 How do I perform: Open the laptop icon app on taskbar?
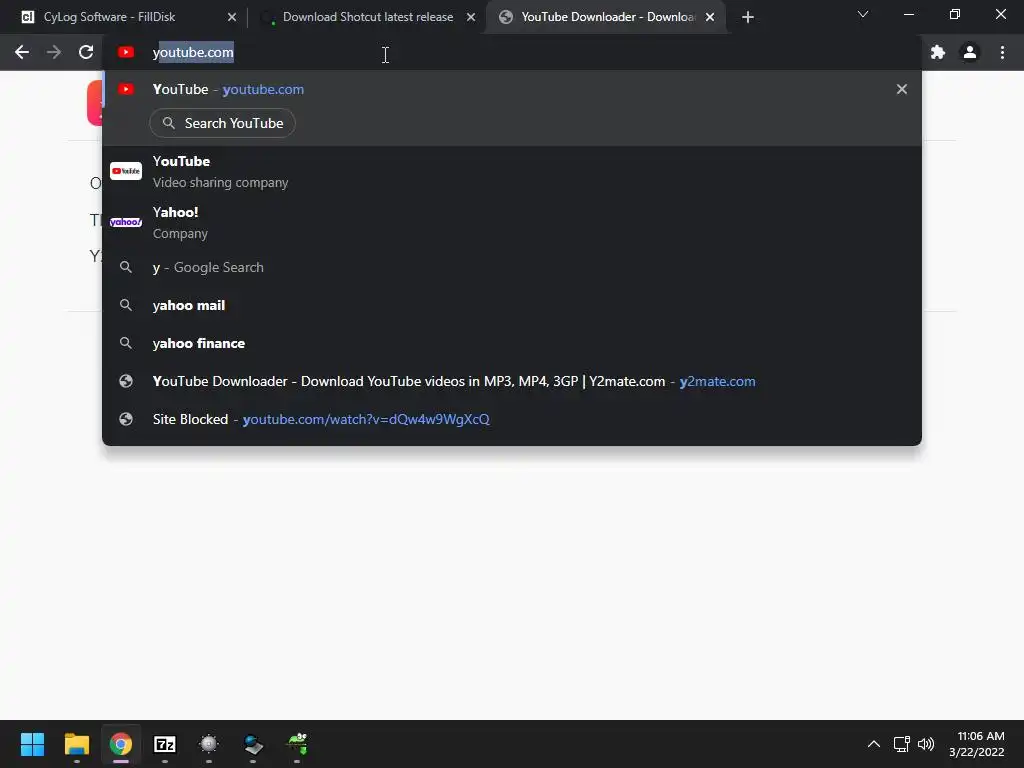[x=253, y=744]
